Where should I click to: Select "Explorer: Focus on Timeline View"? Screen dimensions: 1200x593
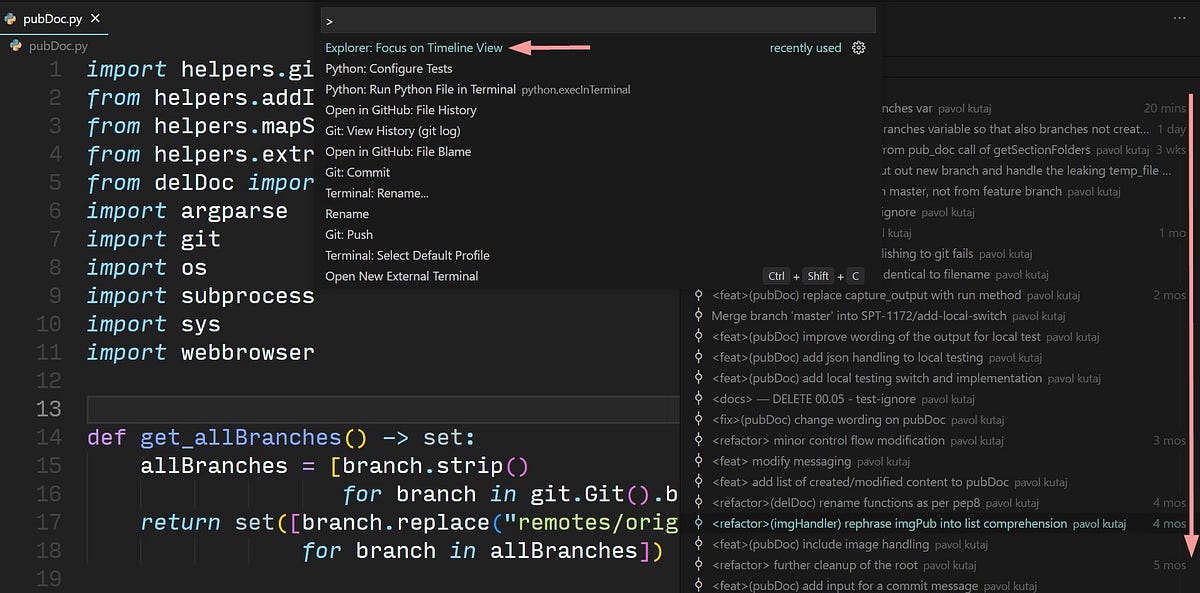click(x=413, y=47)
